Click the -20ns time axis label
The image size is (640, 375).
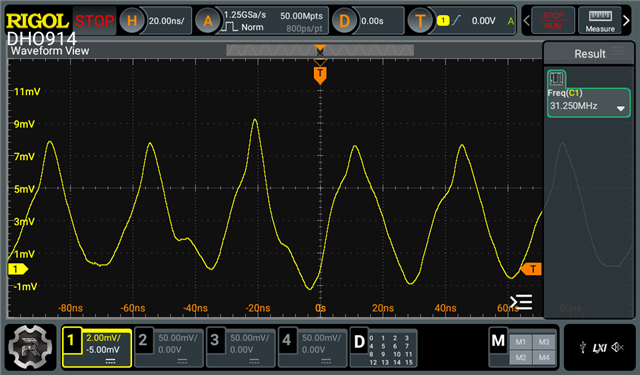pos(258,308)
